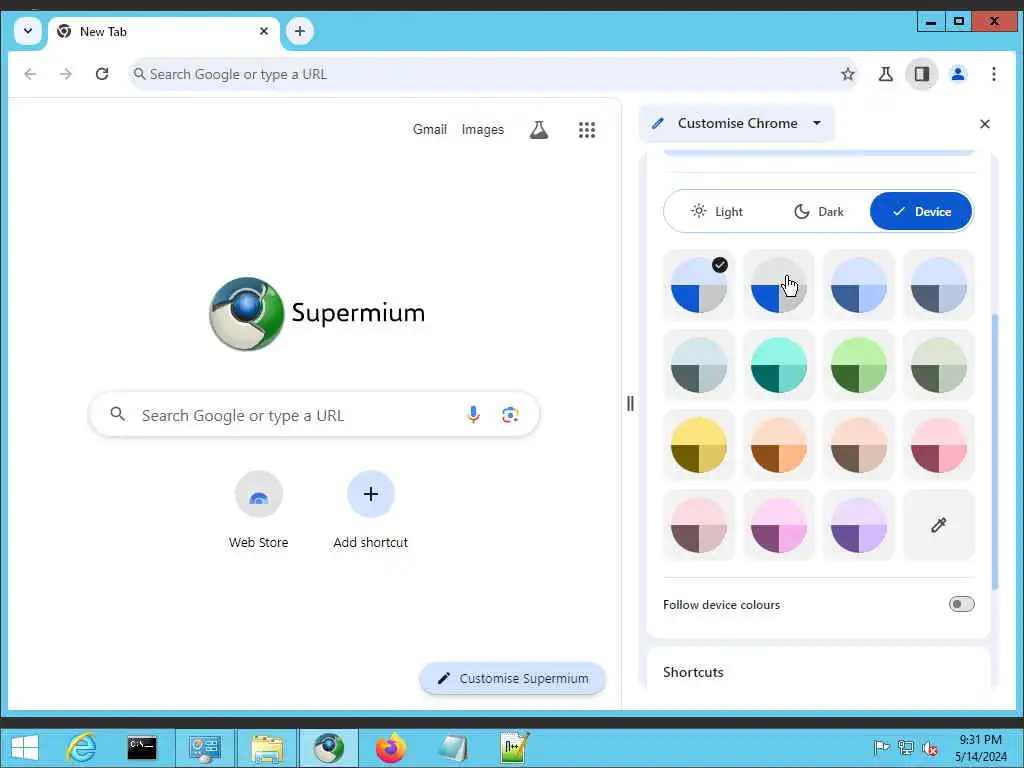Open File Explorer from taskbar

point(267,748)
